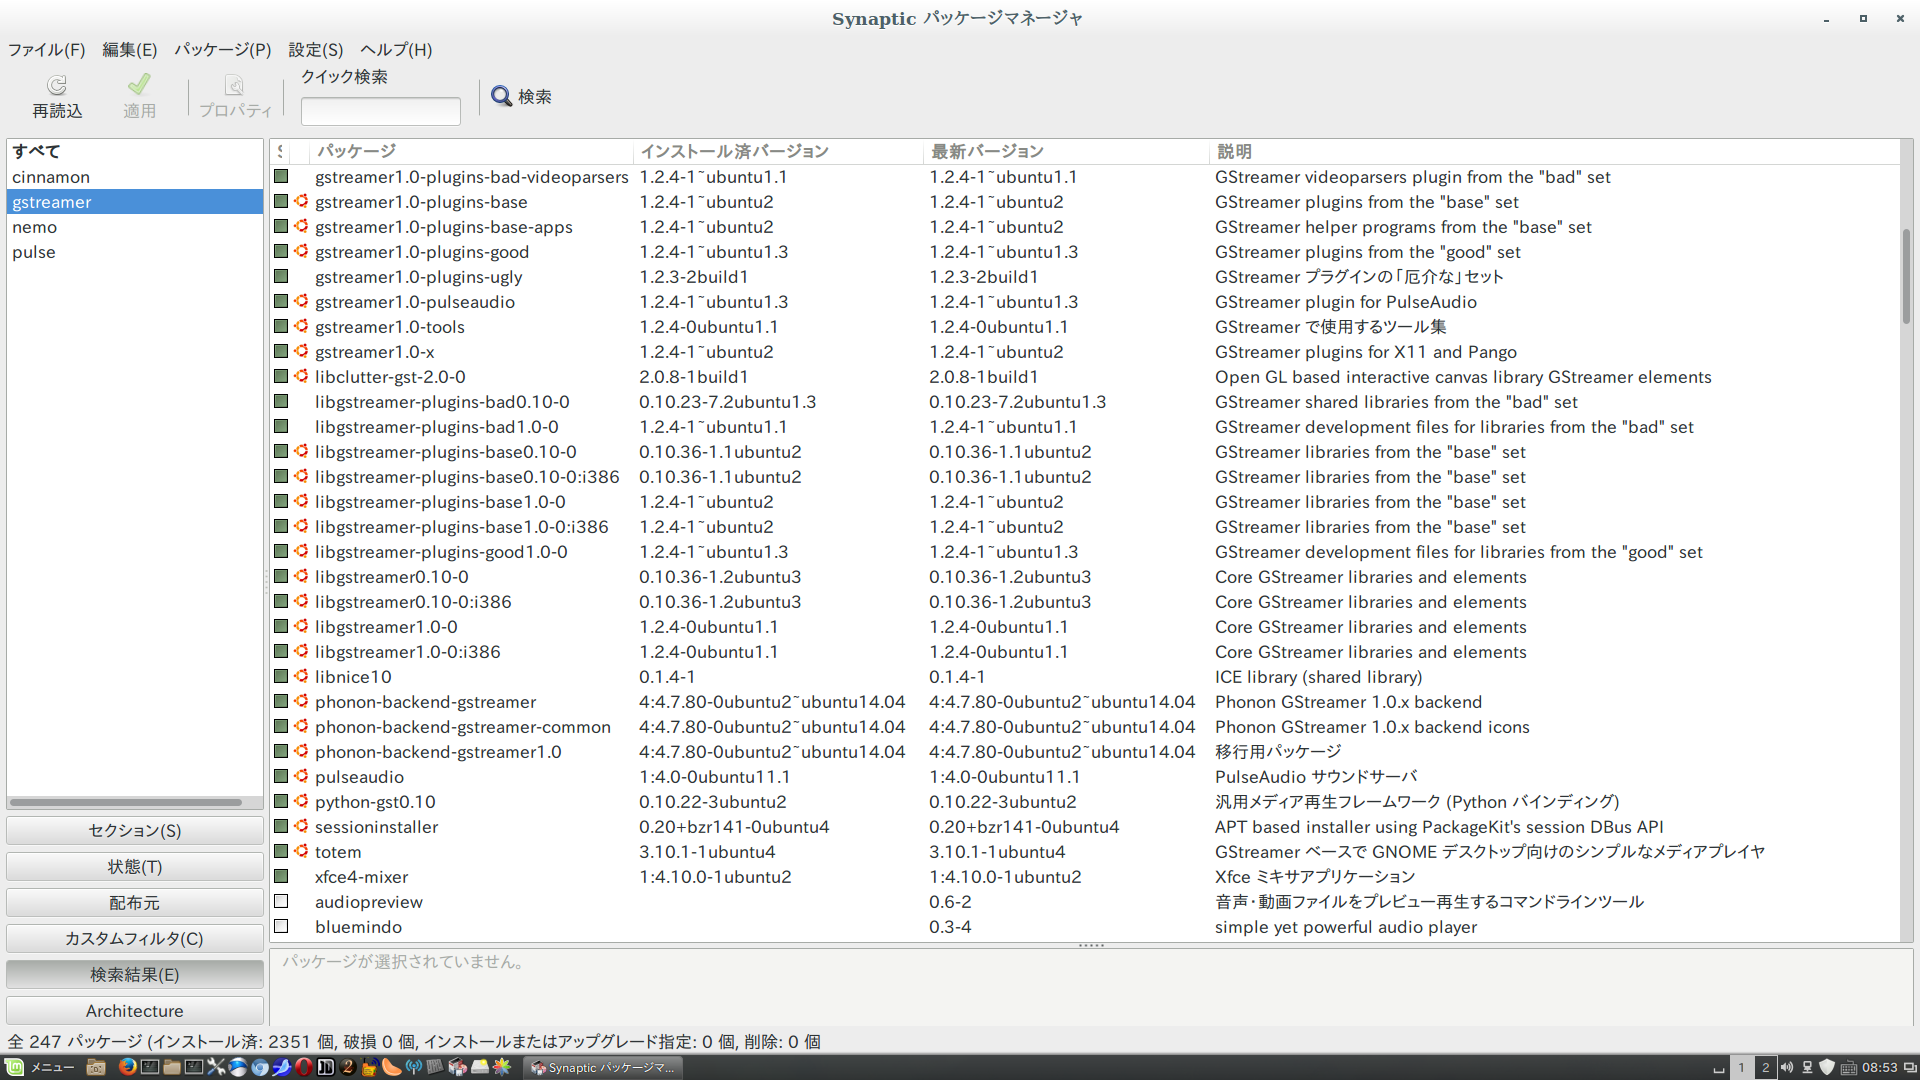
Task: Click the keyboard tray icon
Action: (1849, 1067)
